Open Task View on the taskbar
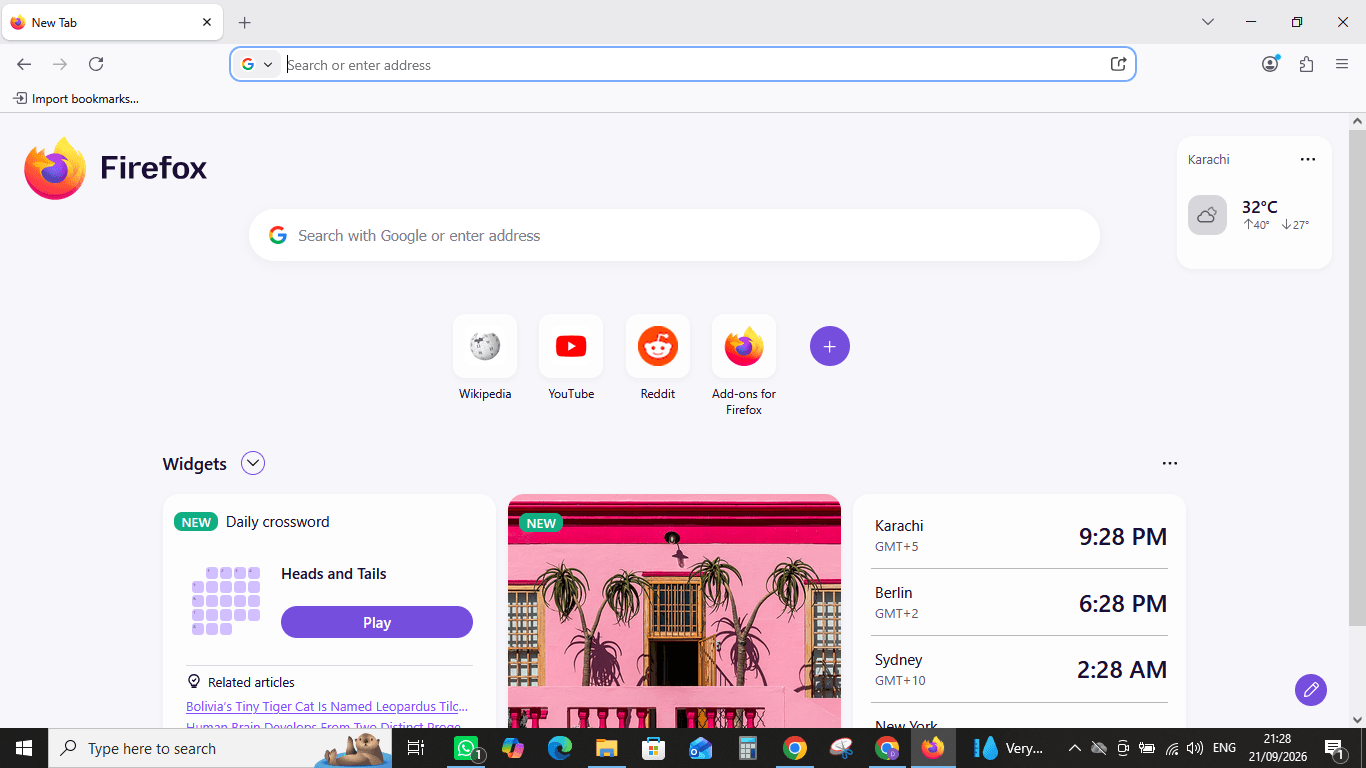 point(416,748)
